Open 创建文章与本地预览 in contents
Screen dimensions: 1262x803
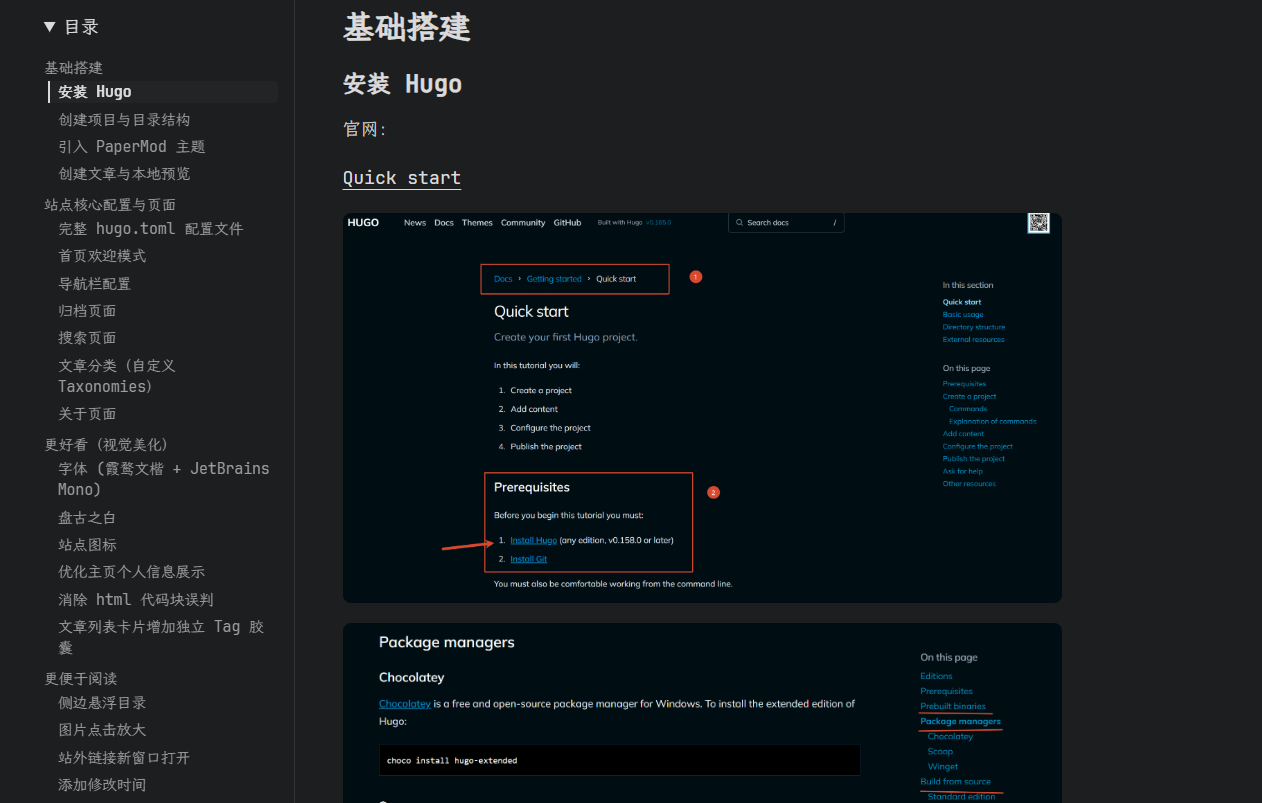tap(124, 174)
